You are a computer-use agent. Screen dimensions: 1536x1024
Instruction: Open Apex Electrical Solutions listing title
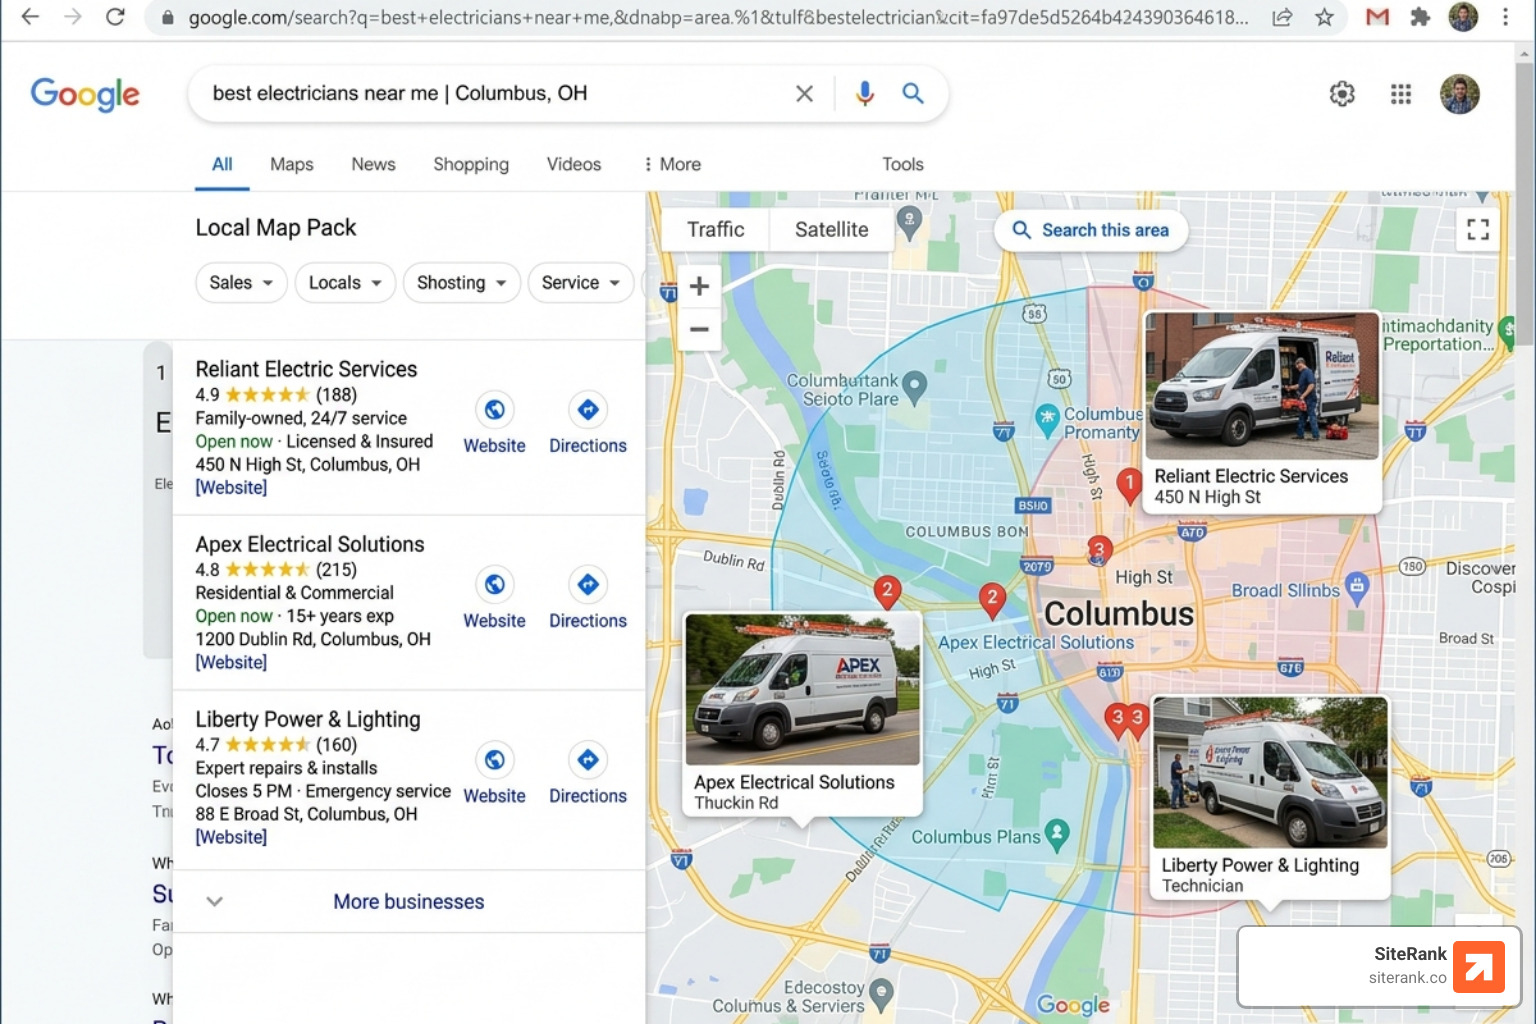tap(310, 544)
